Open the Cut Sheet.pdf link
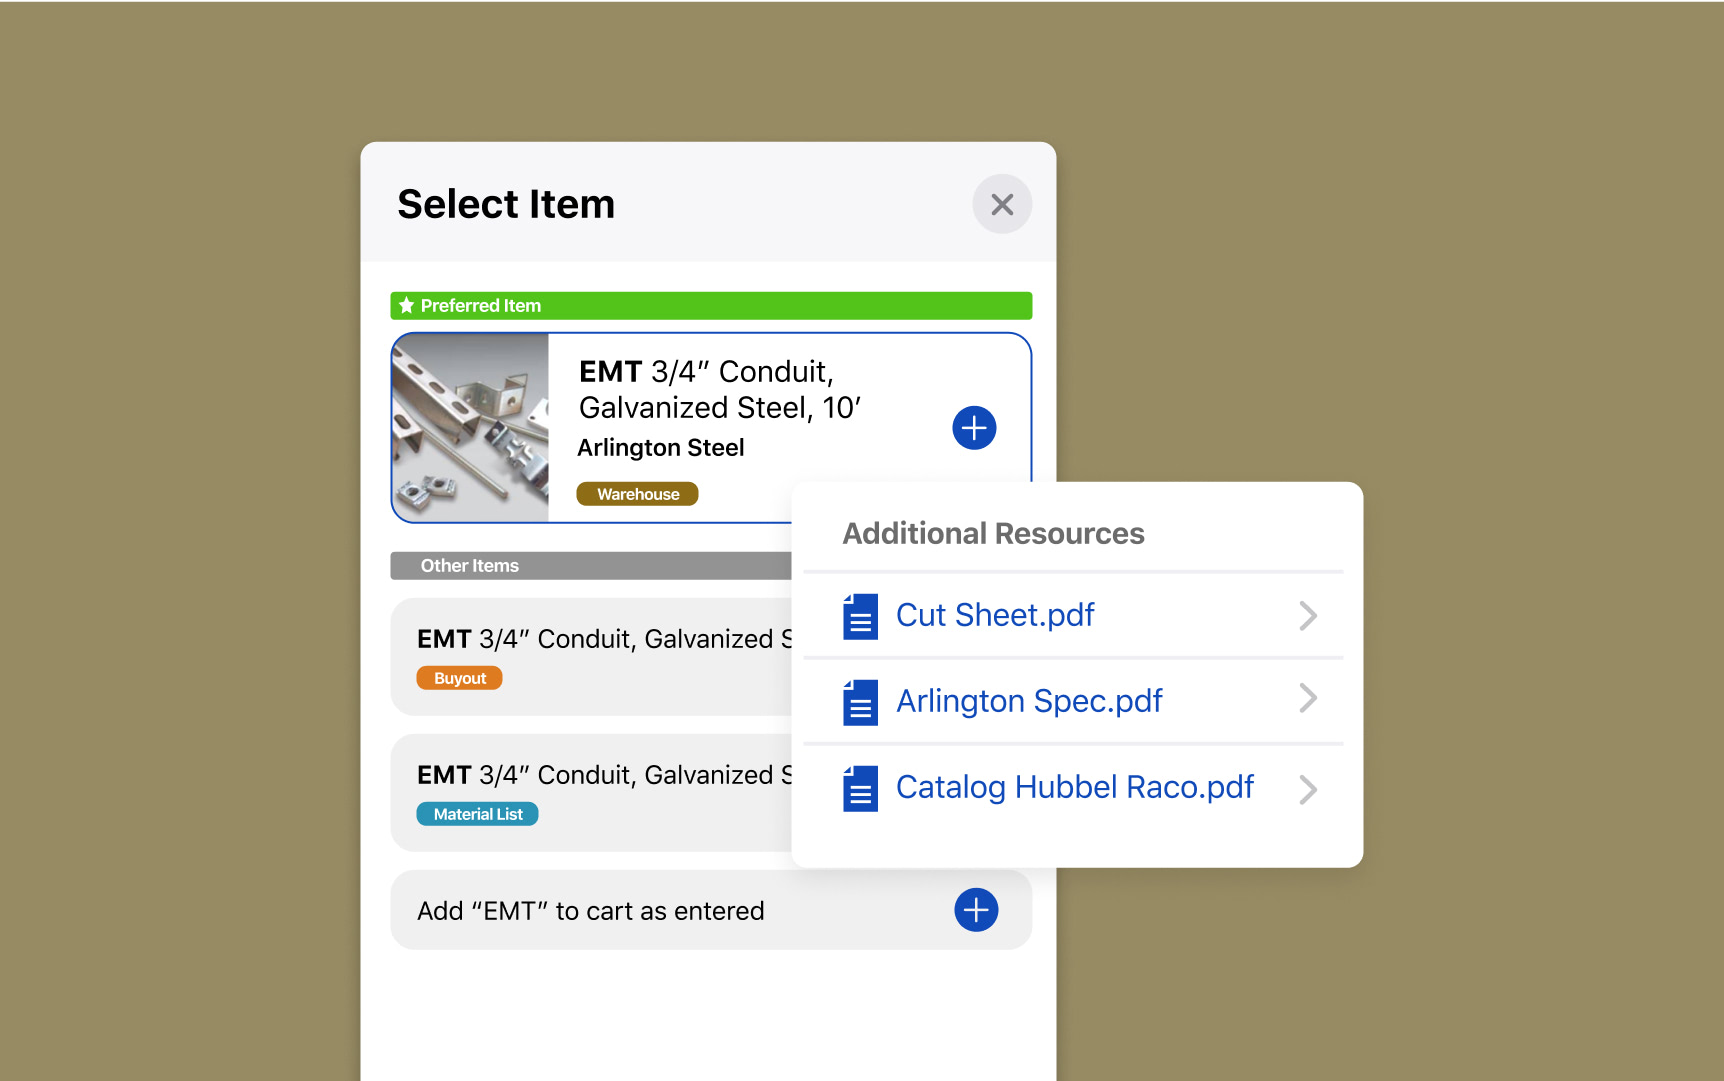Image resolution: width=1724 pixels, height=1081 pixels. click(995, 615)
